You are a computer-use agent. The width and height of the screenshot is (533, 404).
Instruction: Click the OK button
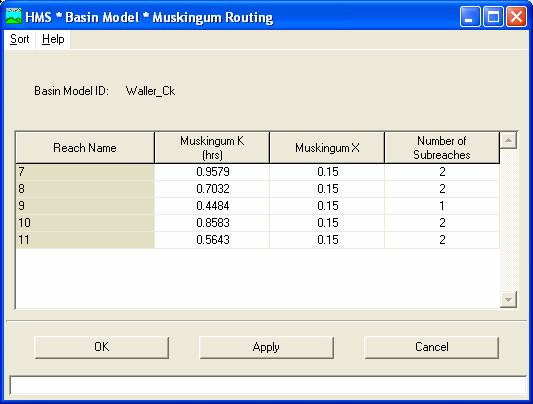(x=102, y=347)
